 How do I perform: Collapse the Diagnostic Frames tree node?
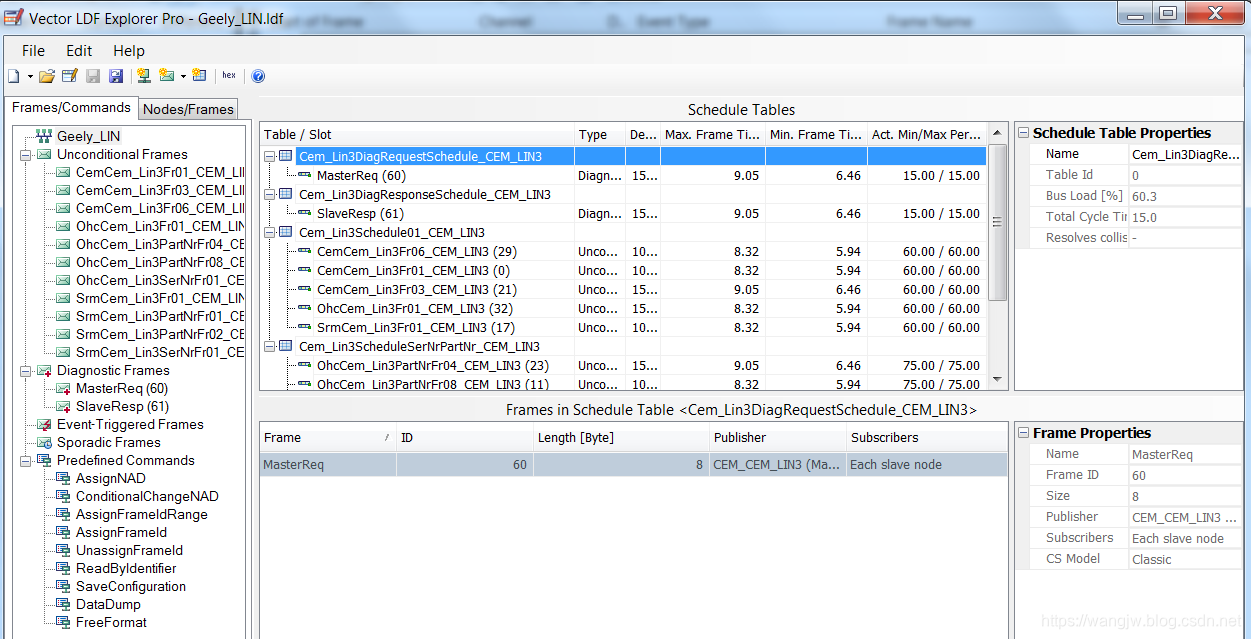pyautogui.click(x=25, y=371)
